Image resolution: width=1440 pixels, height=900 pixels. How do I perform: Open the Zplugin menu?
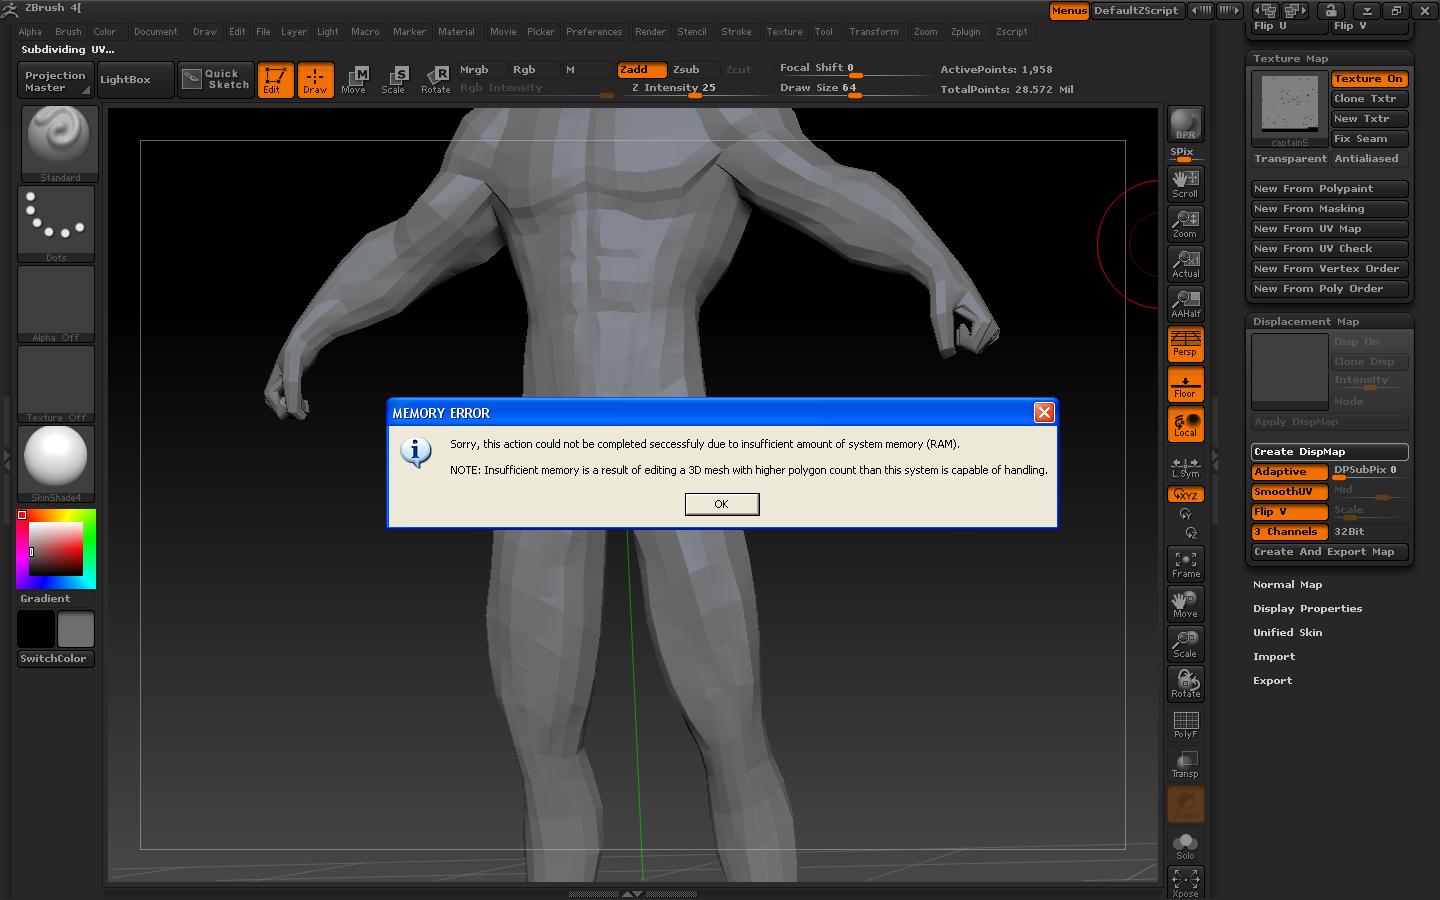click(966, 31)
